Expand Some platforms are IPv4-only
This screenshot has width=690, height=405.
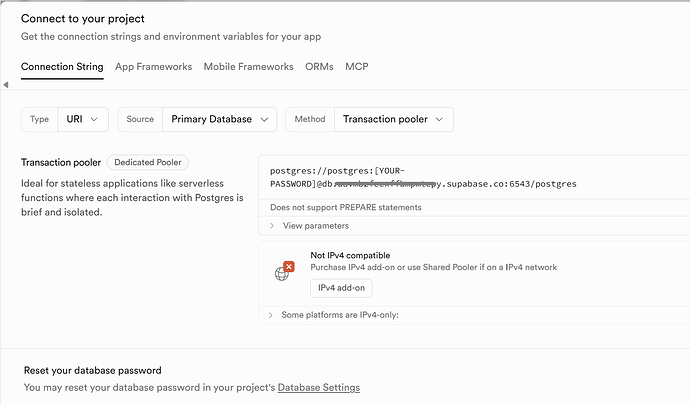[x=340, y=315]
